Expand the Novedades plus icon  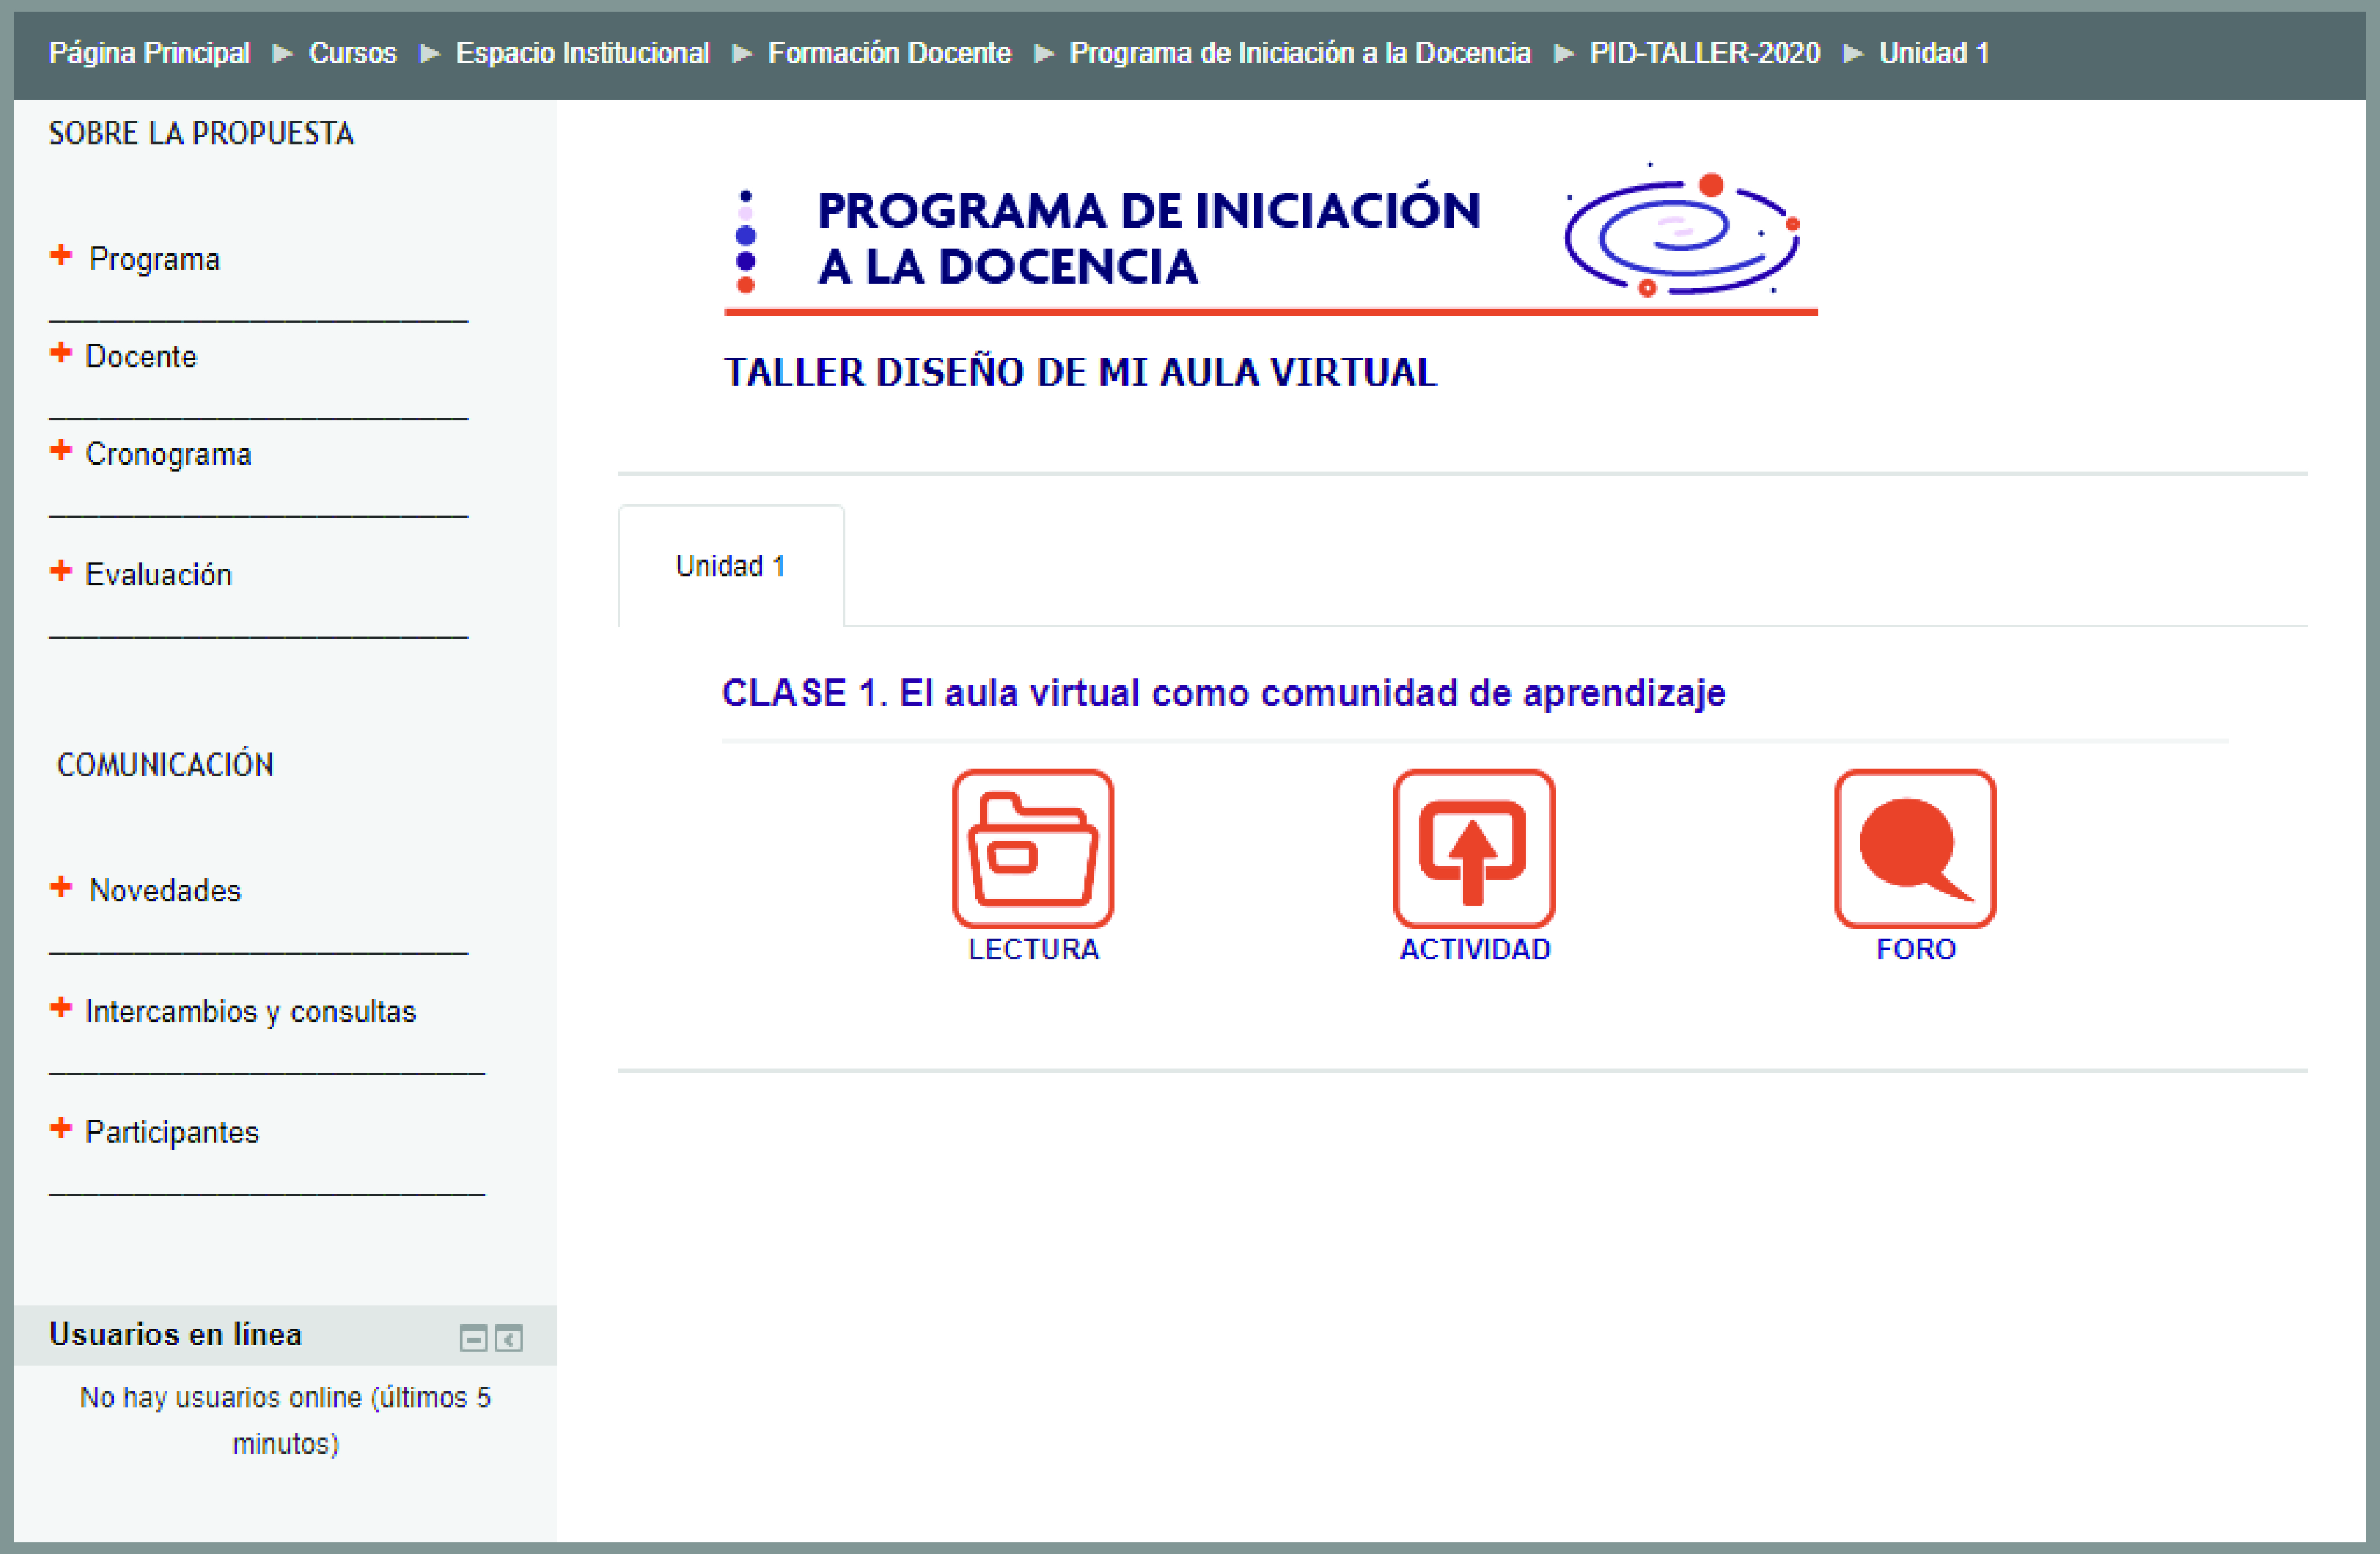point(61,886)
